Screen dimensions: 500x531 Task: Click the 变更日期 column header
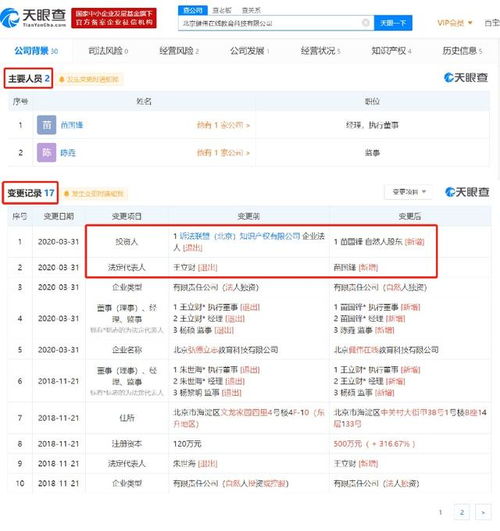(59, 216)
